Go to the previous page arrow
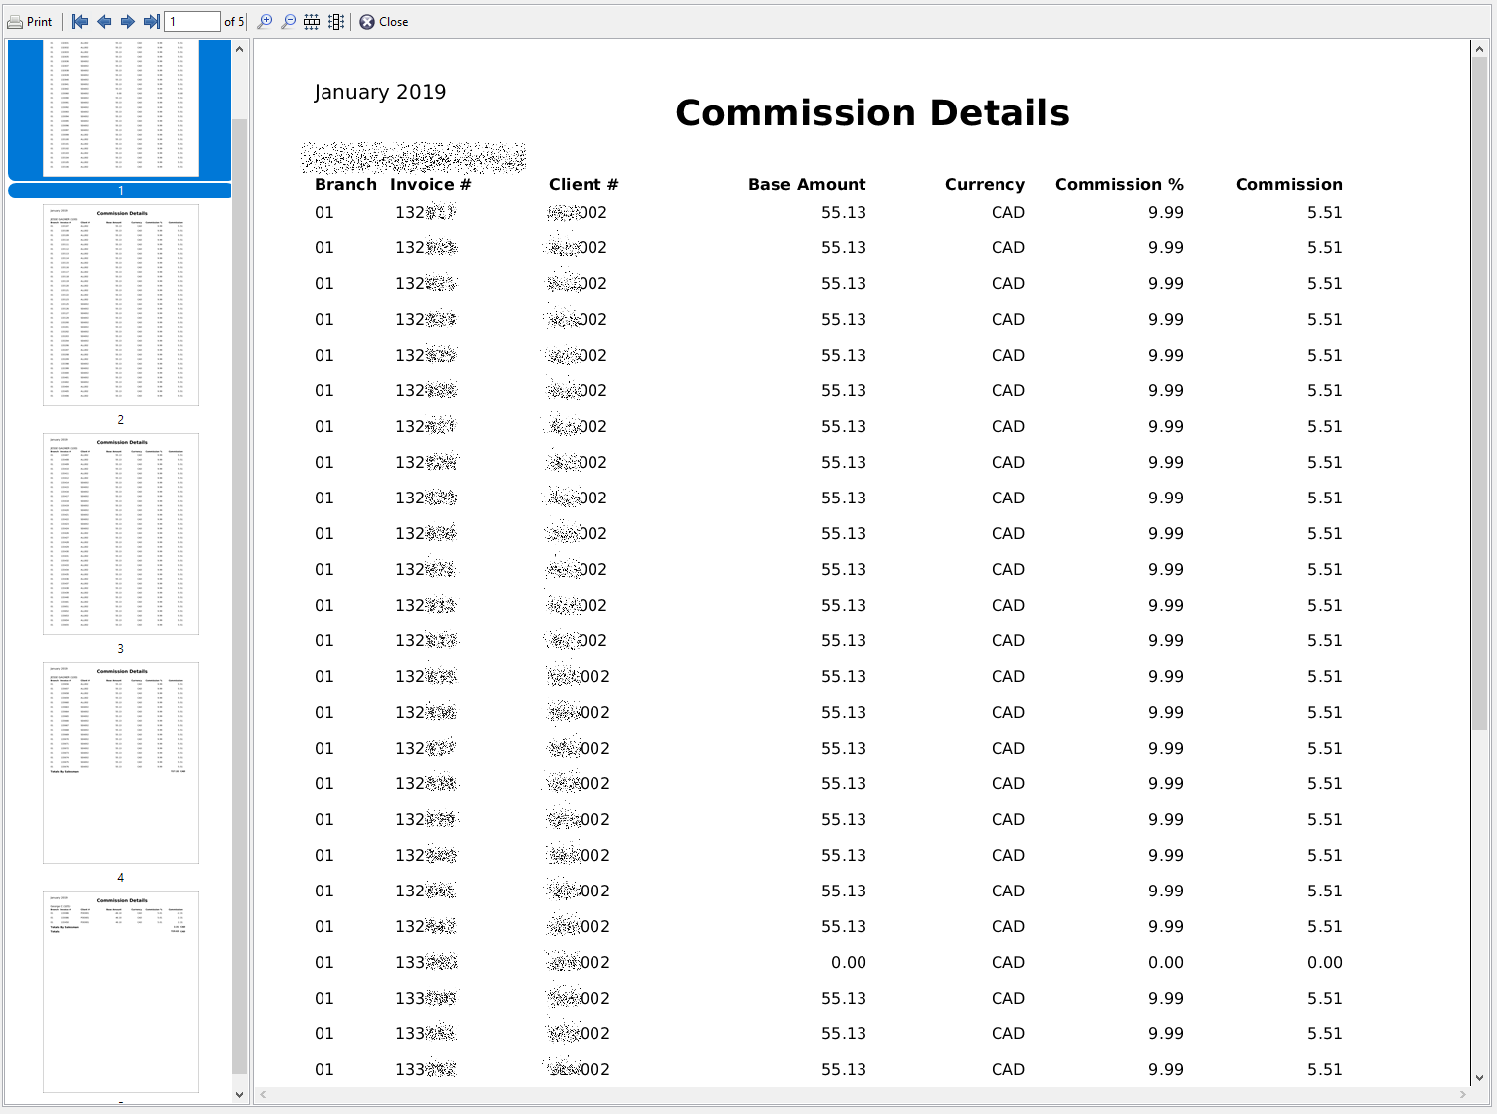The height and width of the screenshot is (1114, 1497). point(104,21)
